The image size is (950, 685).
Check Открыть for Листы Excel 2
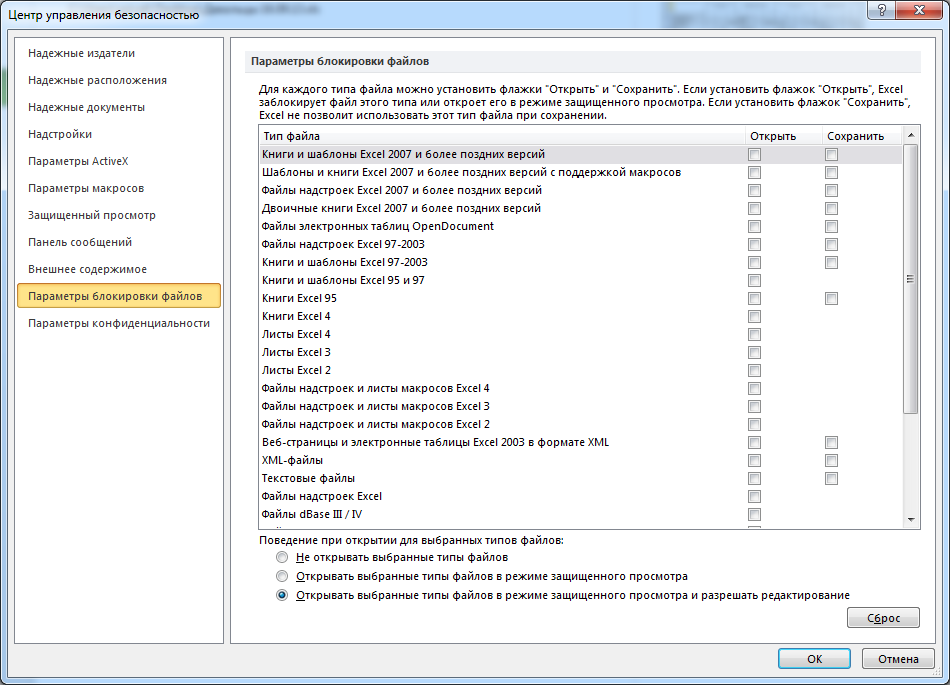pos(754,371)
